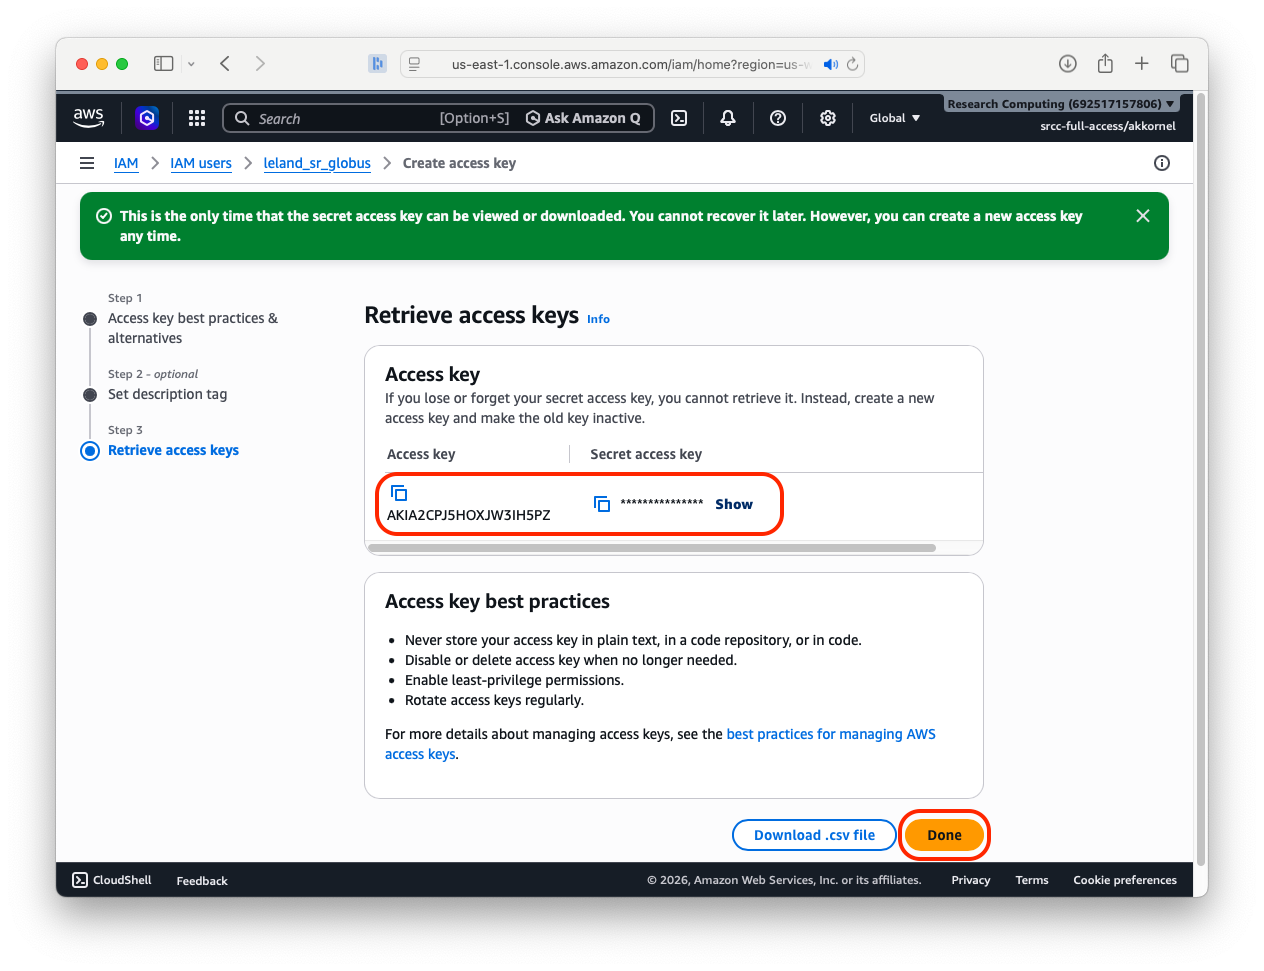
Task: Dismiss the green success banner
Action: (x=1143, y=216)
